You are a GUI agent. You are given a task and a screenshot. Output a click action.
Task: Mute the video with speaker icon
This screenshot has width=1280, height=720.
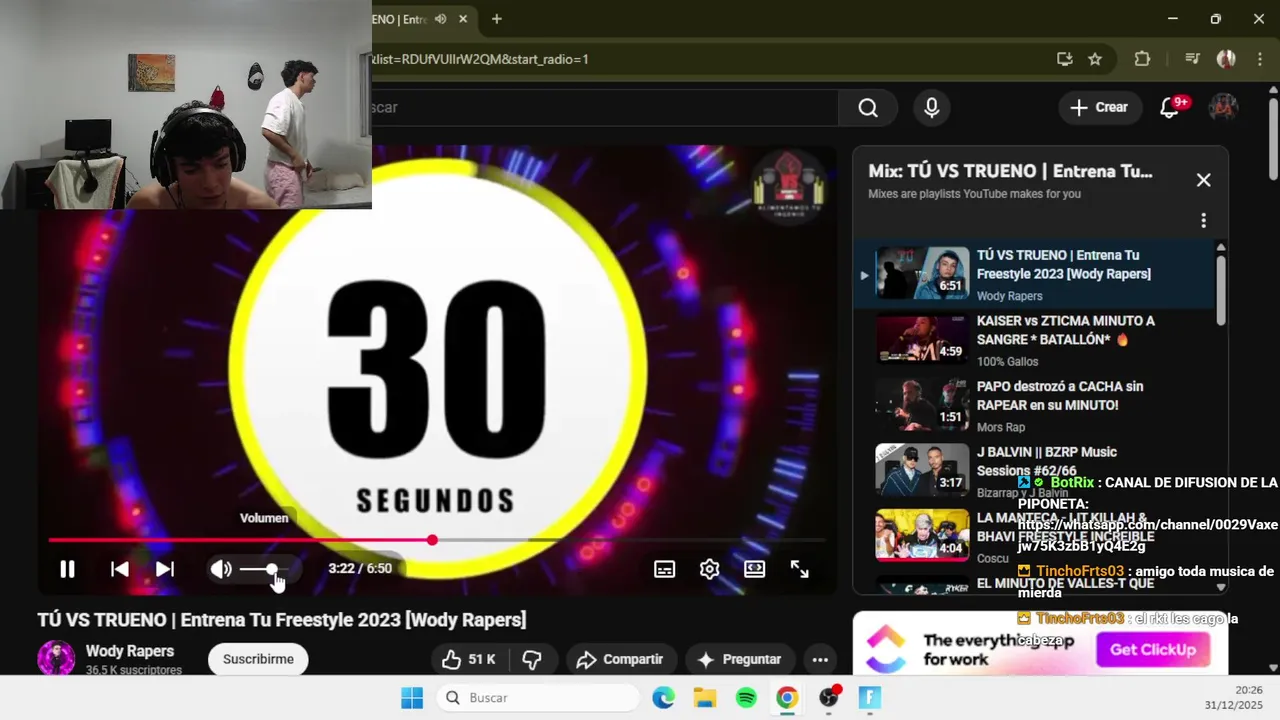pyautogui.click(x=221, y=569)
